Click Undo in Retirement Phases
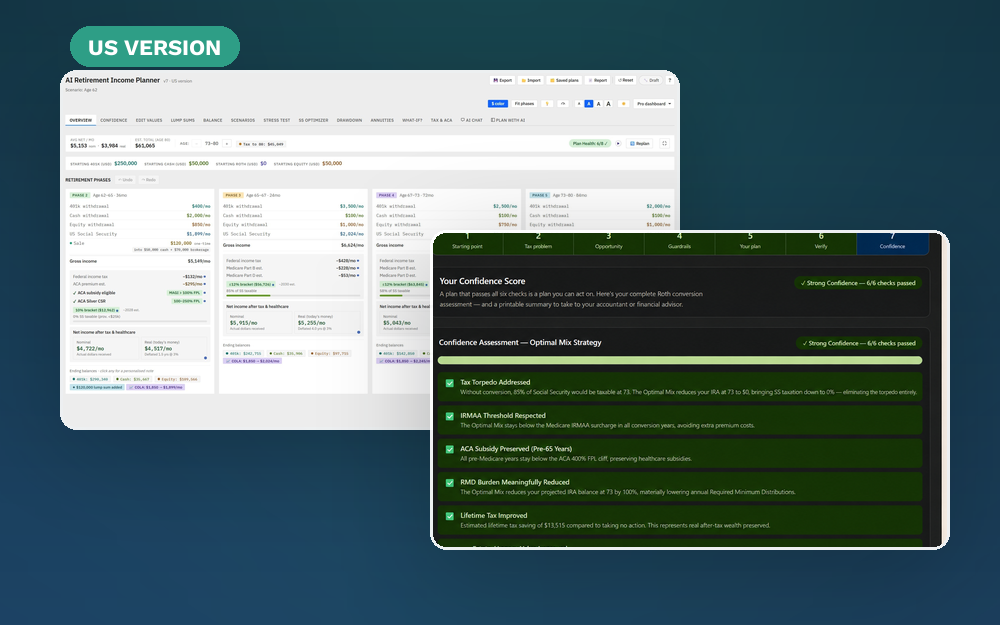The width and height of the screenshot is (1000, 625). tap(126, 180)
